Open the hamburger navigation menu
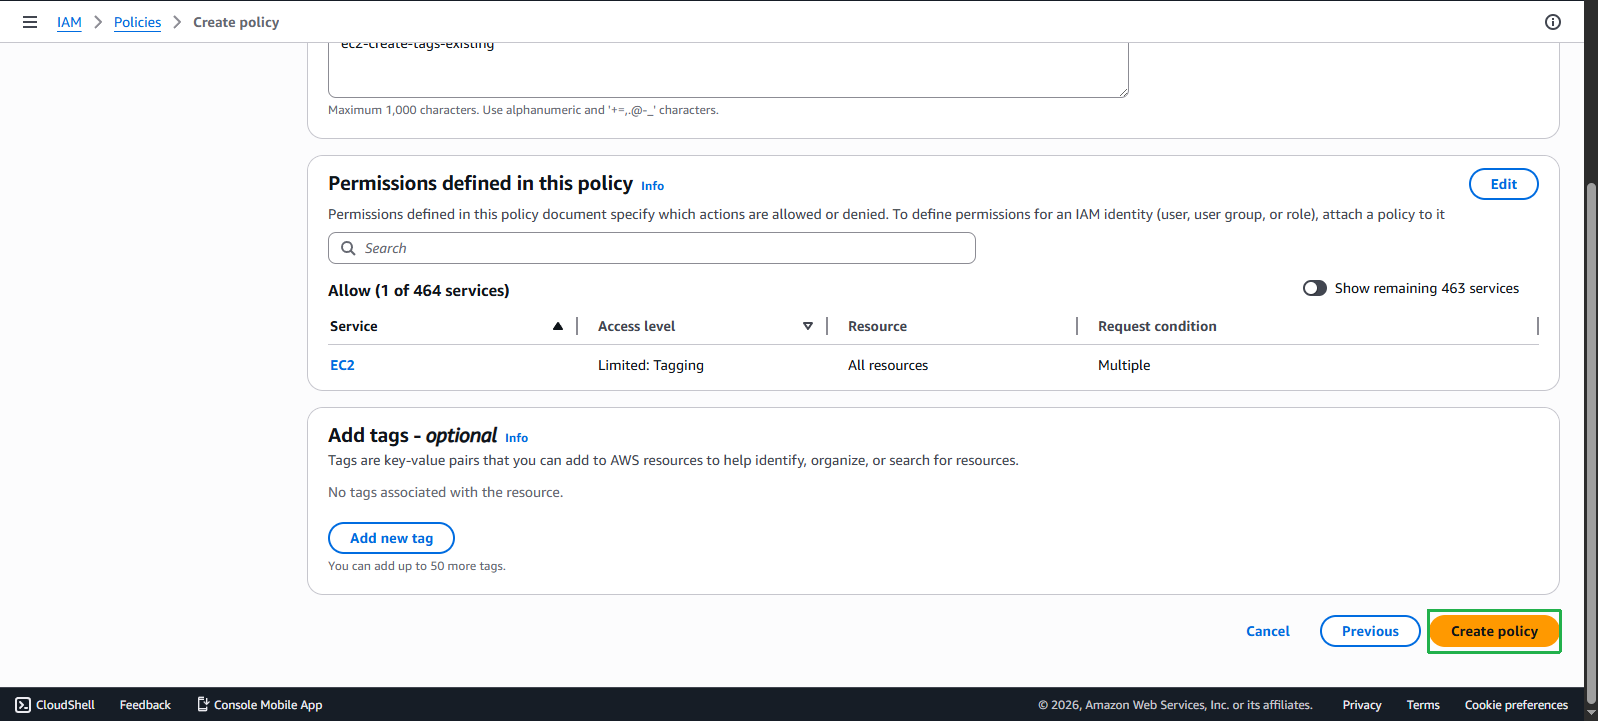The height and width of the screenshot is (721, 1598). point(30,22)
